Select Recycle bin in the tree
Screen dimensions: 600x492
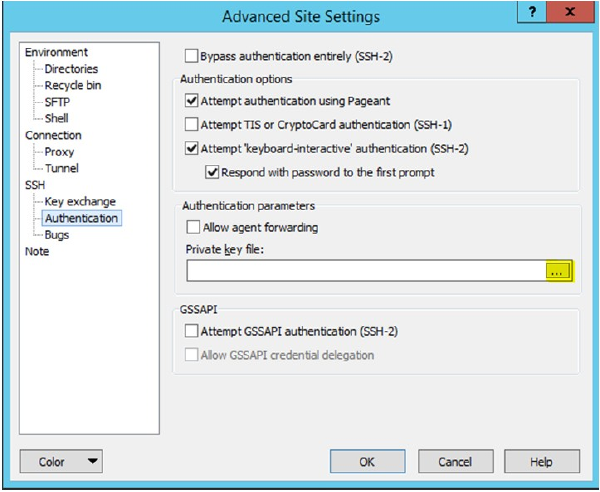pos(73,85)
